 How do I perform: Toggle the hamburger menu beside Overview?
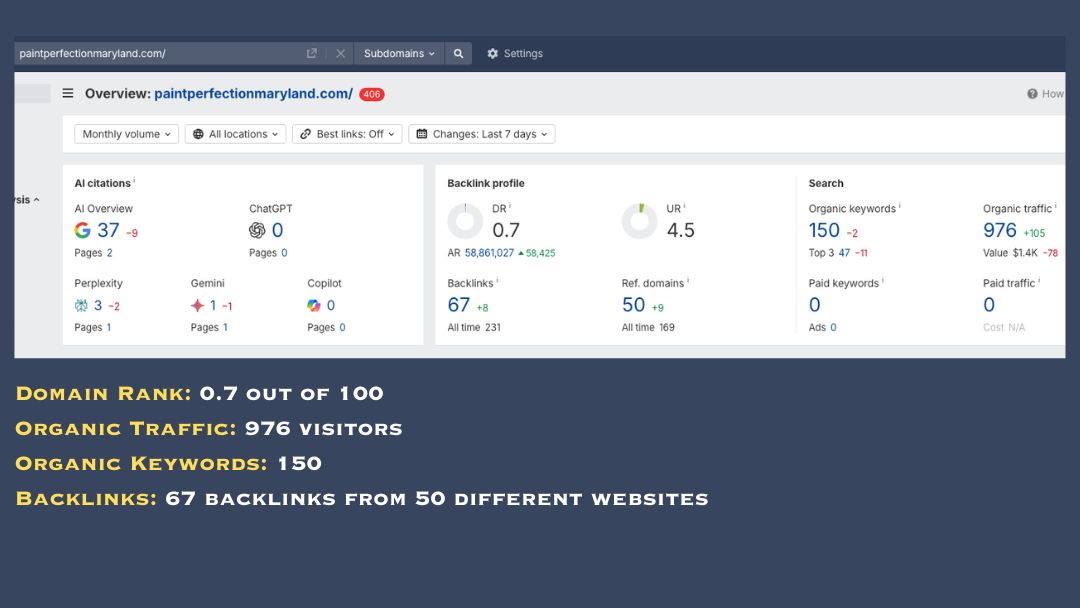pos(68,94)
